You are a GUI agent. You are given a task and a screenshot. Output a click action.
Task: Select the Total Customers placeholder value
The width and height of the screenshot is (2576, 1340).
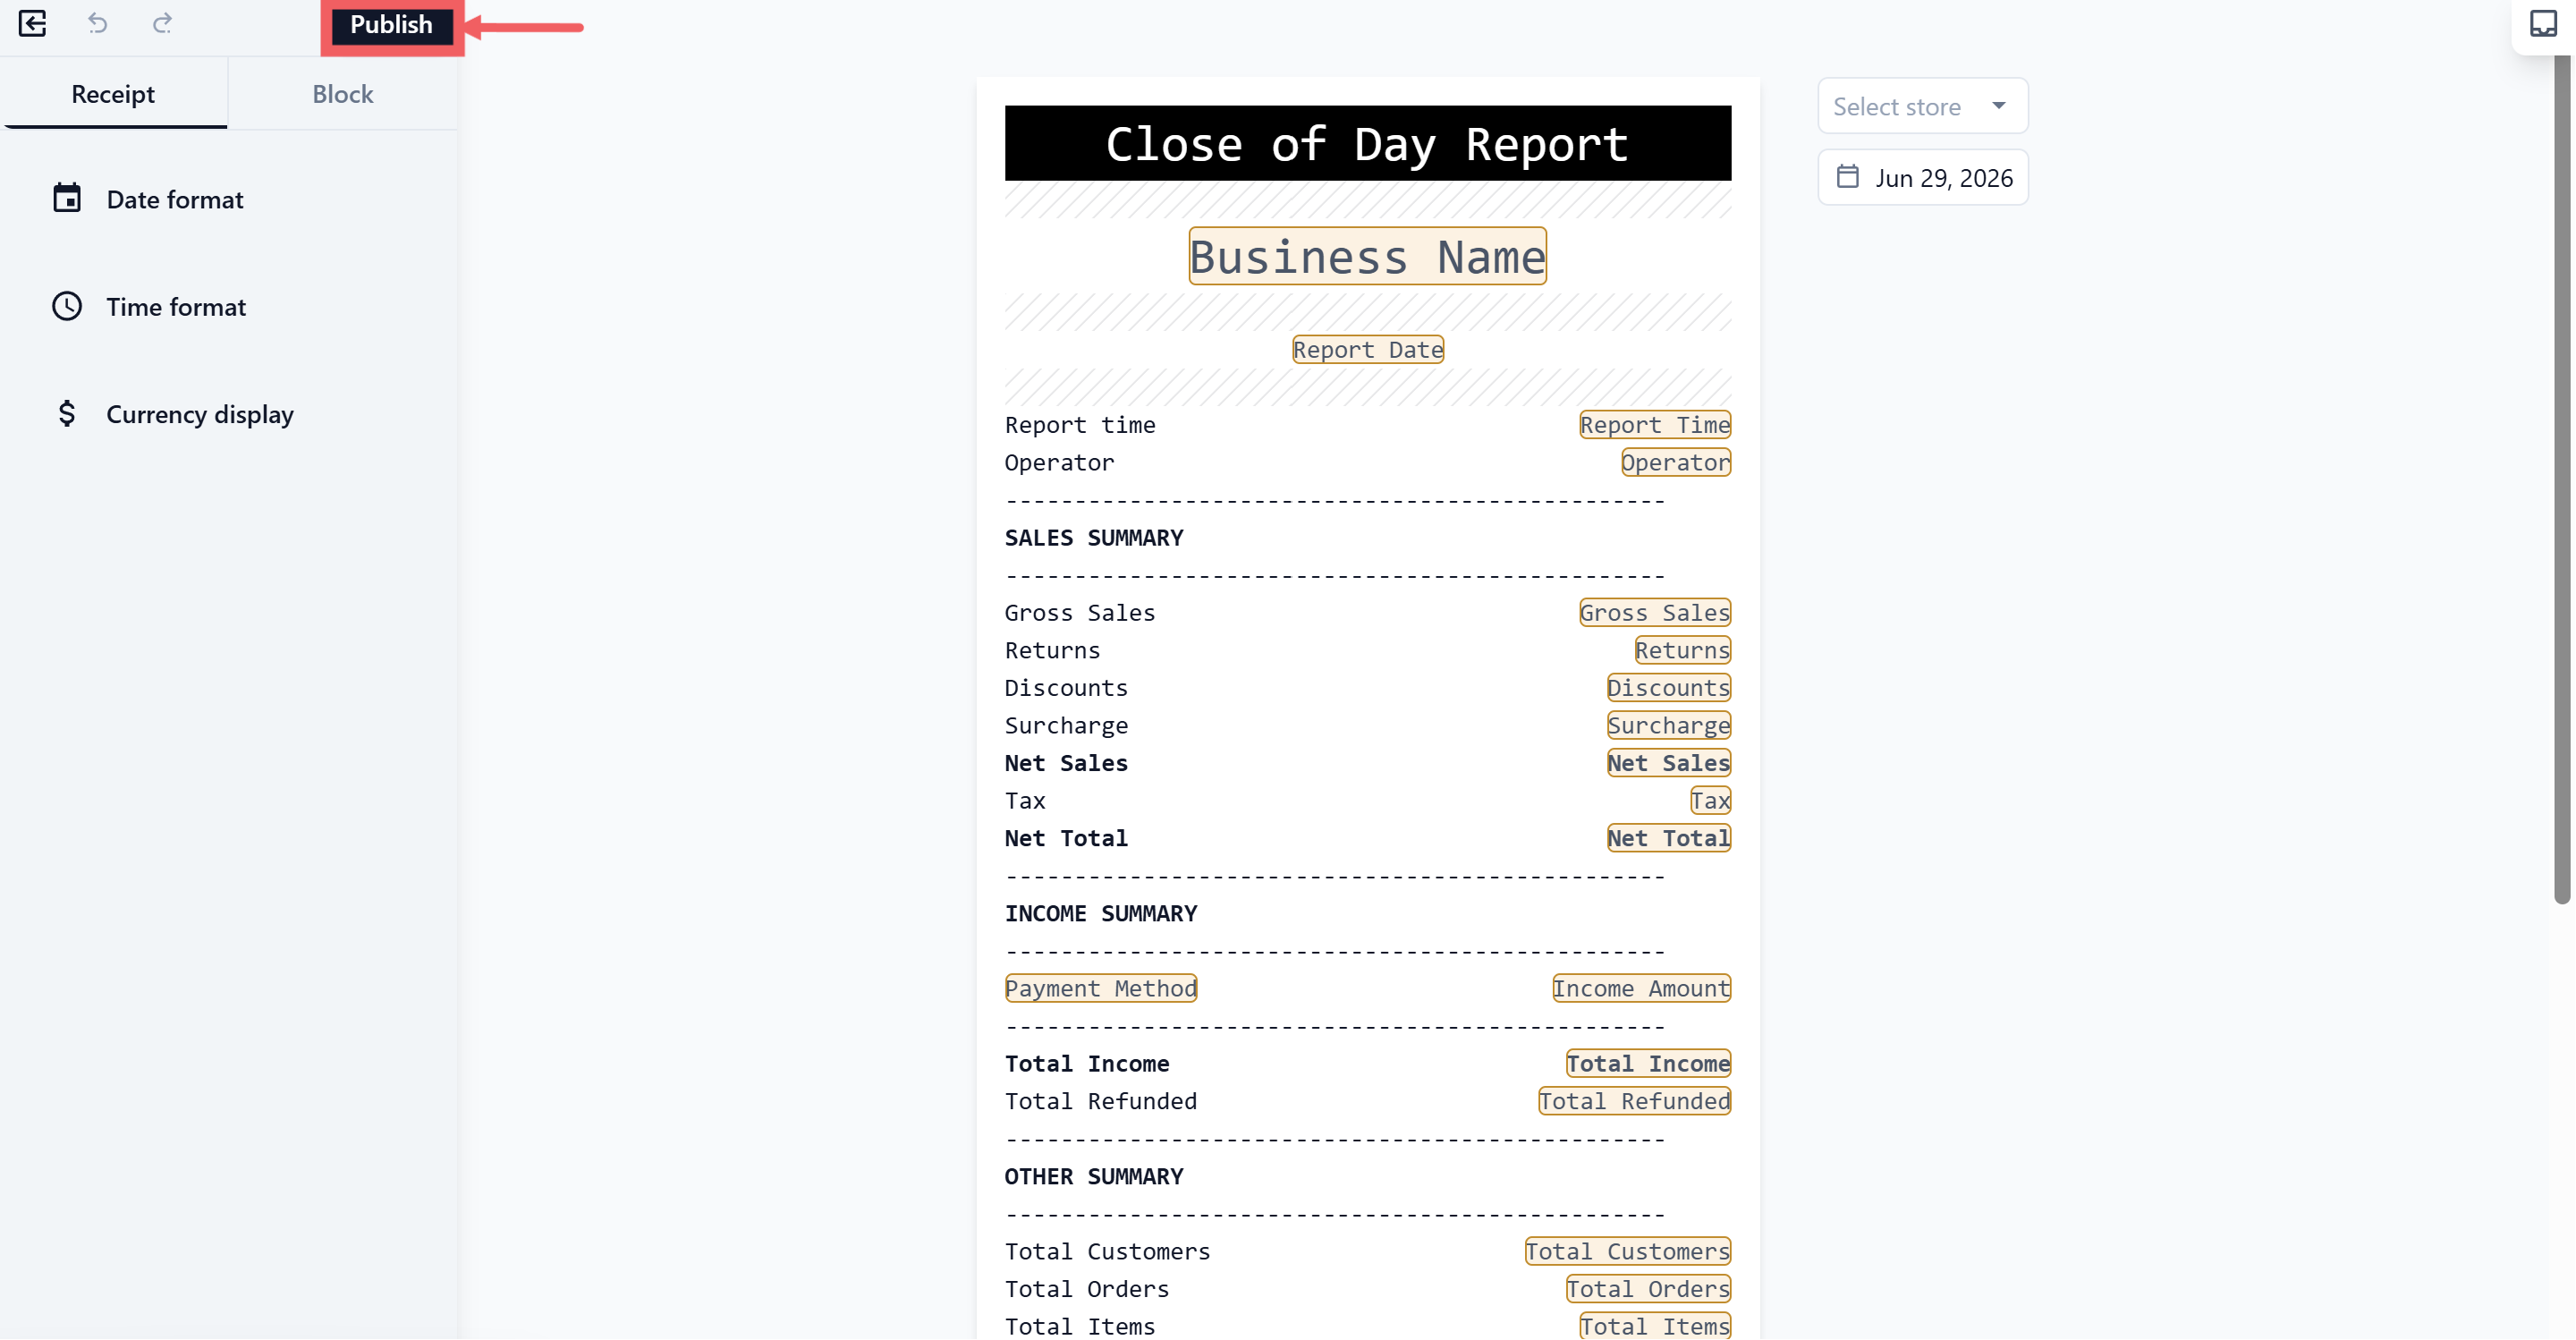coord(1627,1251)
